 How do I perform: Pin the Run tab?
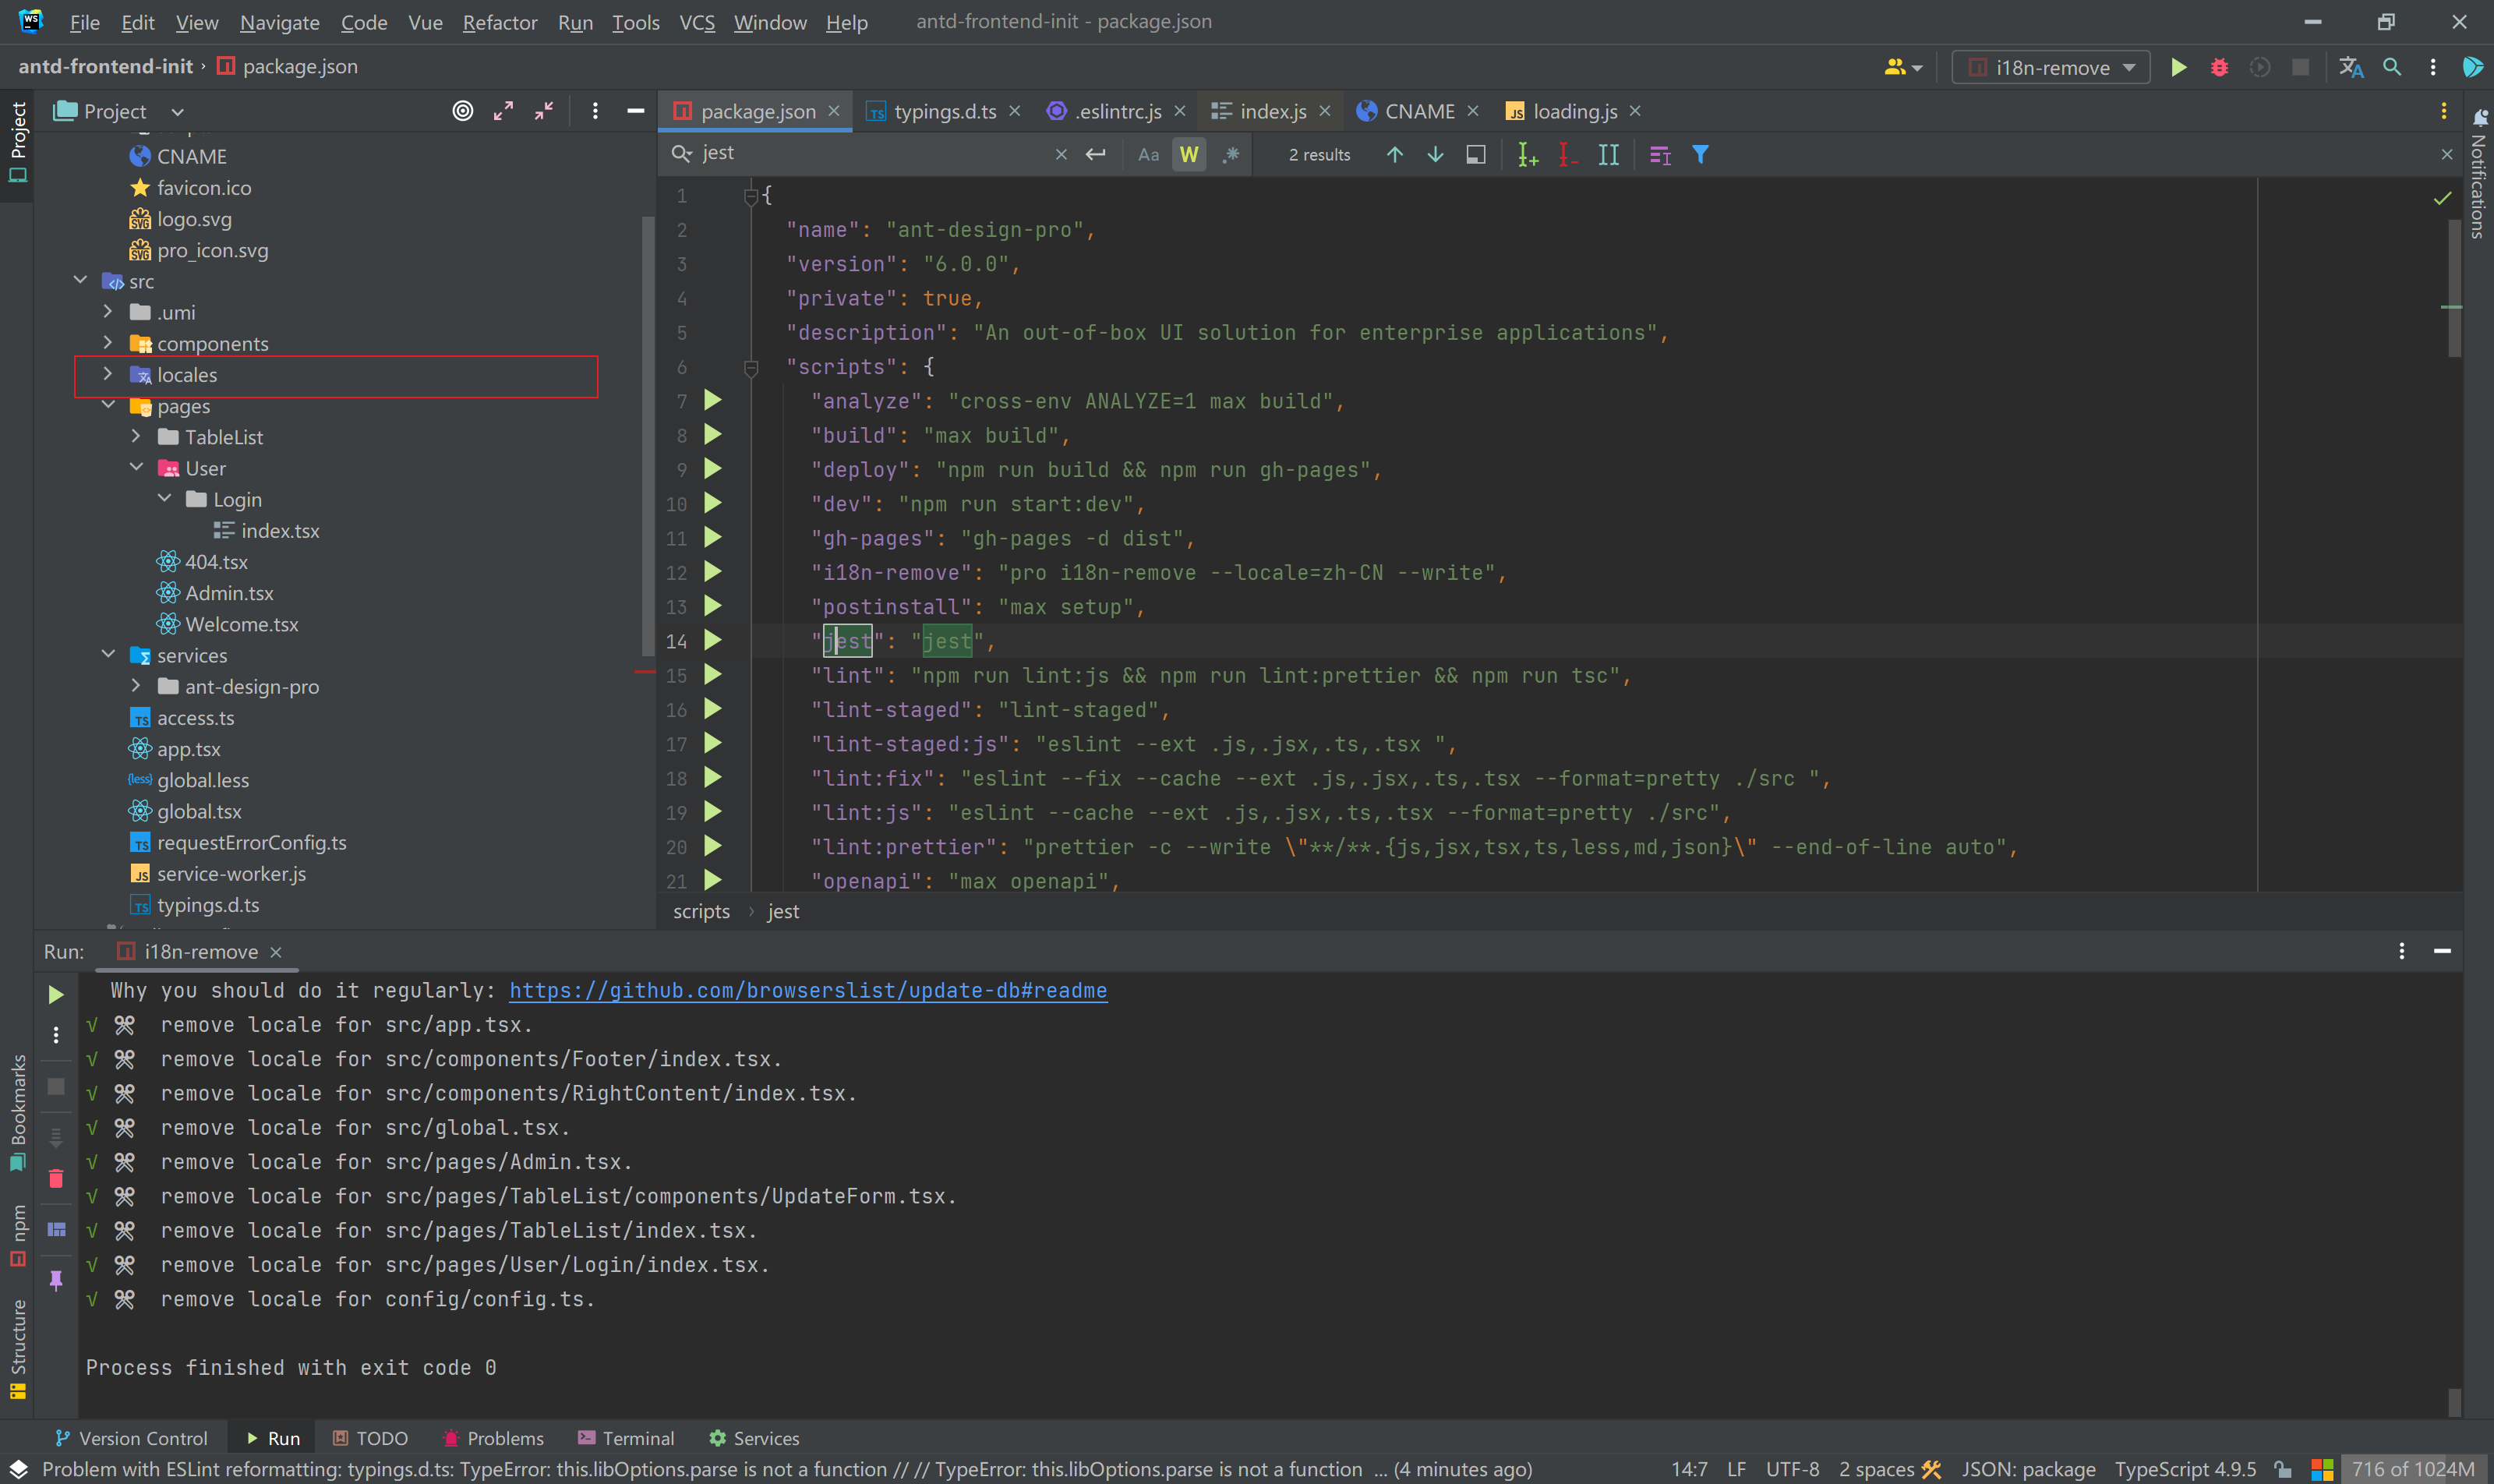pyautogui.click(x=56, y=1280)
